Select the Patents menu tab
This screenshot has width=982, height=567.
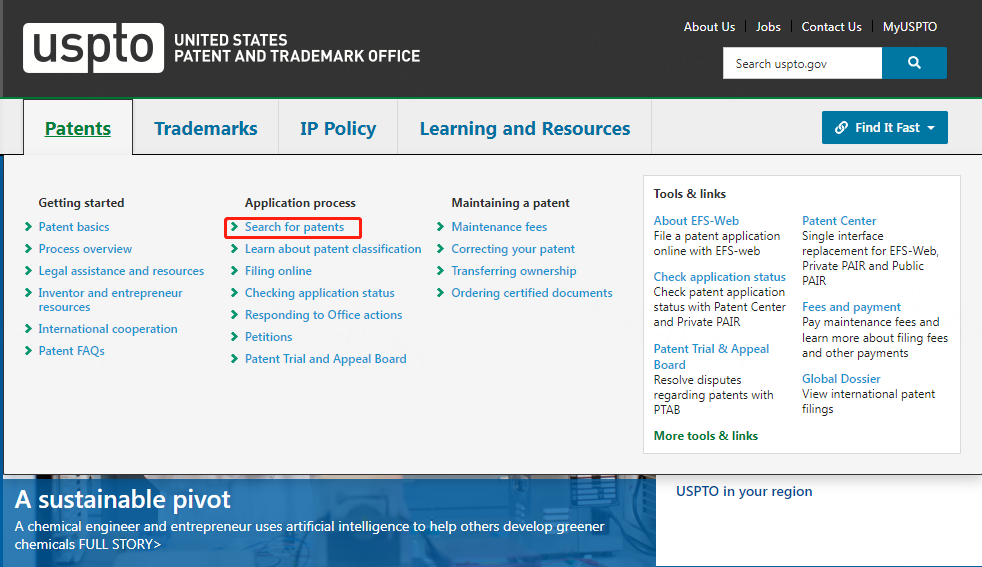point(78,128)
